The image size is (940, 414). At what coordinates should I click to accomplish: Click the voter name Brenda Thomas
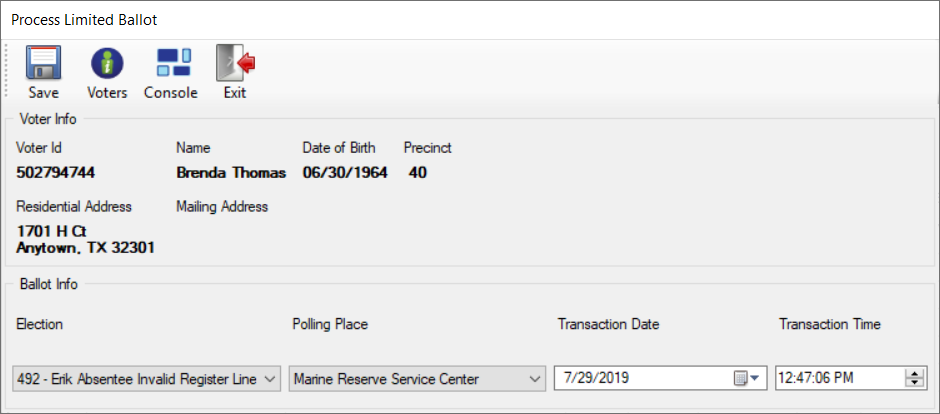(x=231, y=173)
